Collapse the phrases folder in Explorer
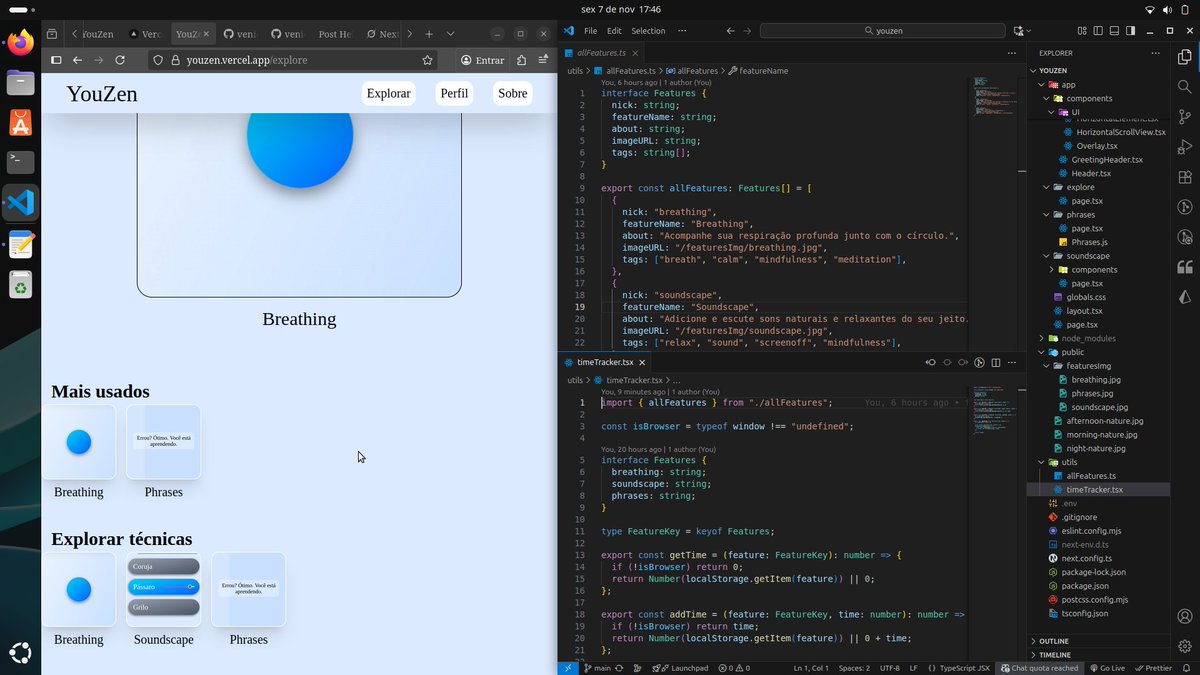1200x675 pixels. point(1099,214)
